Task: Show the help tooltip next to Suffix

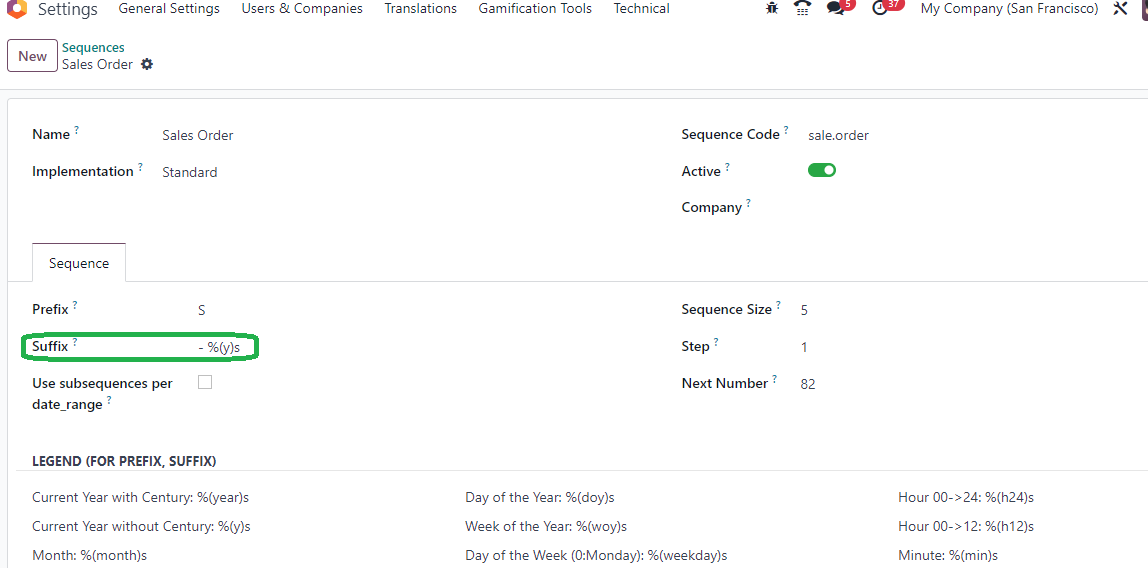Action: [x=75, y=341]
